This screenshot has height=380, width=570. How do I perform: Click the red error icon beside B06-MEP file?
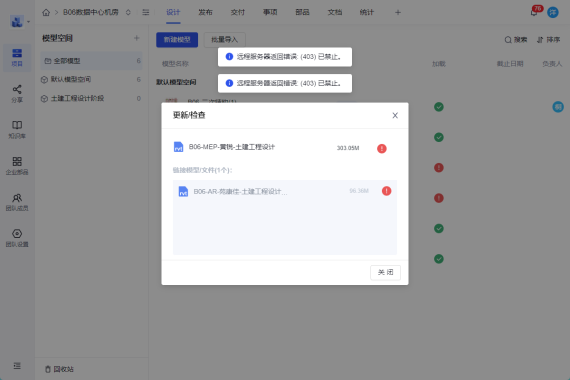pos(382,148)
